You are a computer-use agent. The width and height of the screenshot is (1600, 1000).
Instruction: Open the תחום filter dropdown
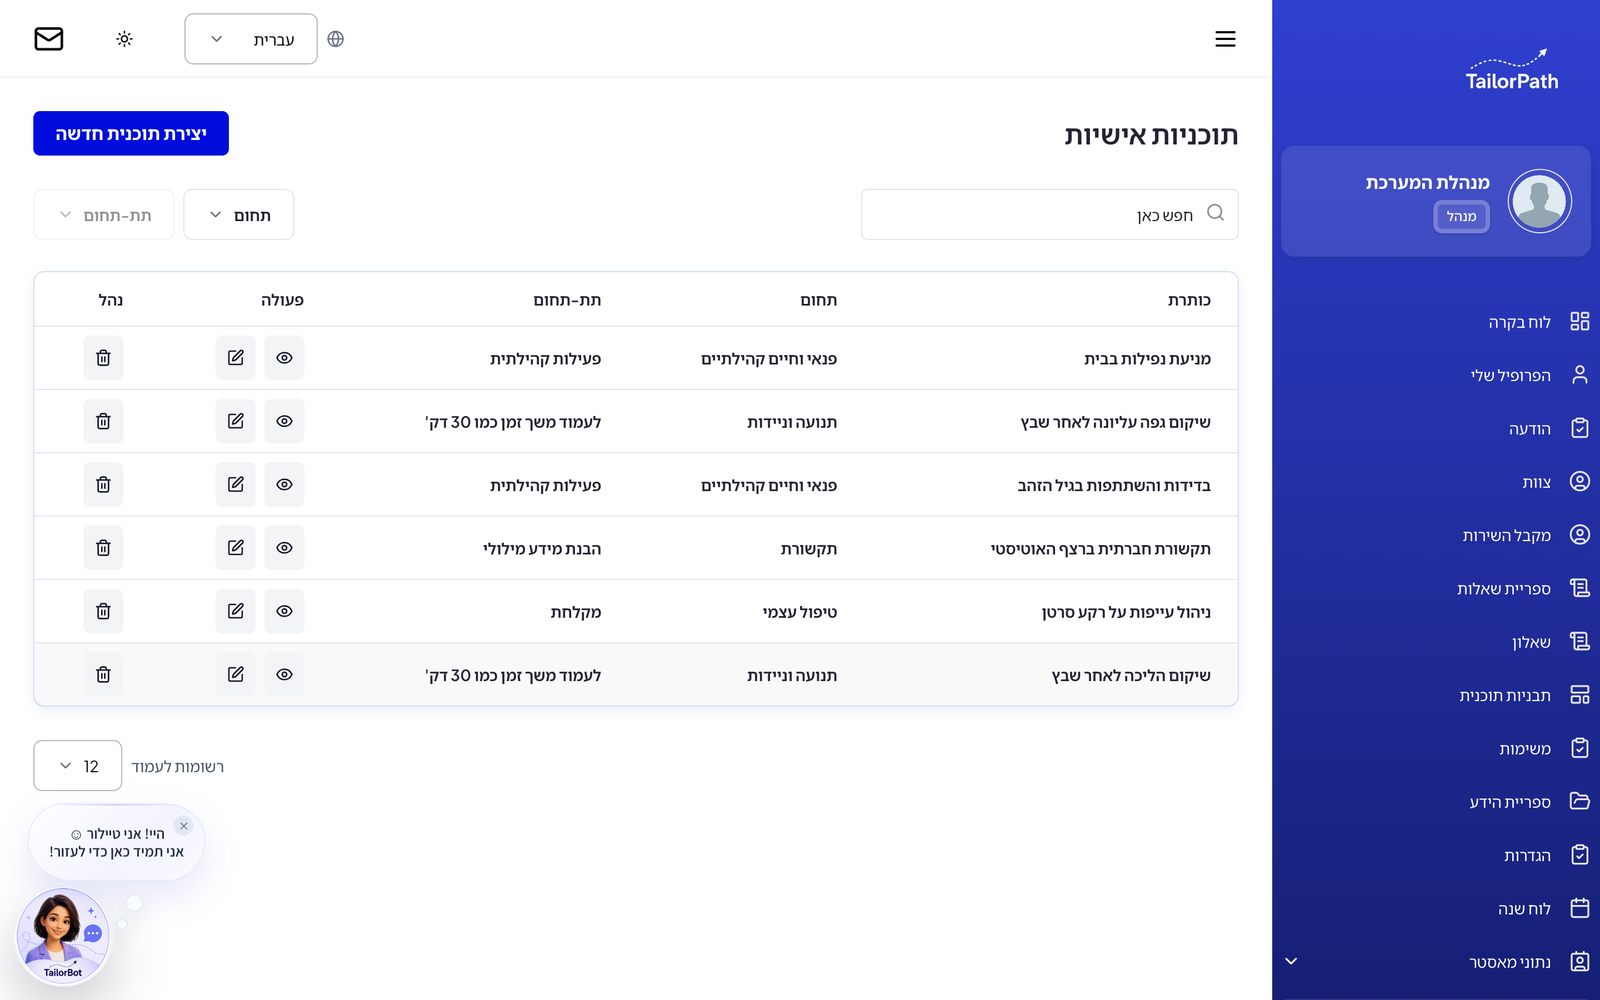coord(239,215)
